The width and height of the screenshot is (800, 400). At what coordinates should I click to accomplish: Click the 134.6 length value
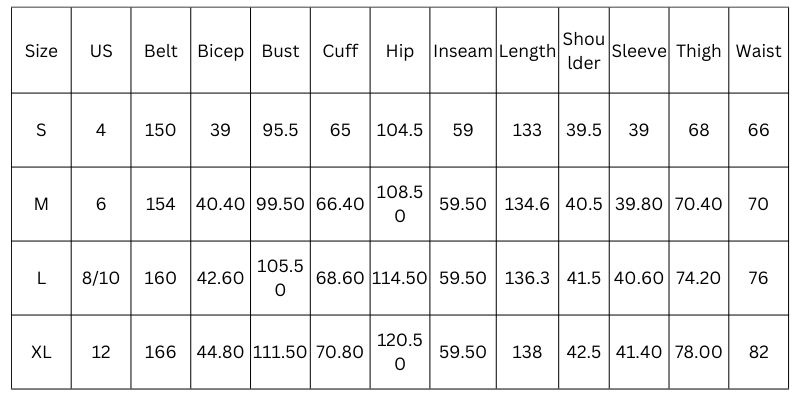527,204
